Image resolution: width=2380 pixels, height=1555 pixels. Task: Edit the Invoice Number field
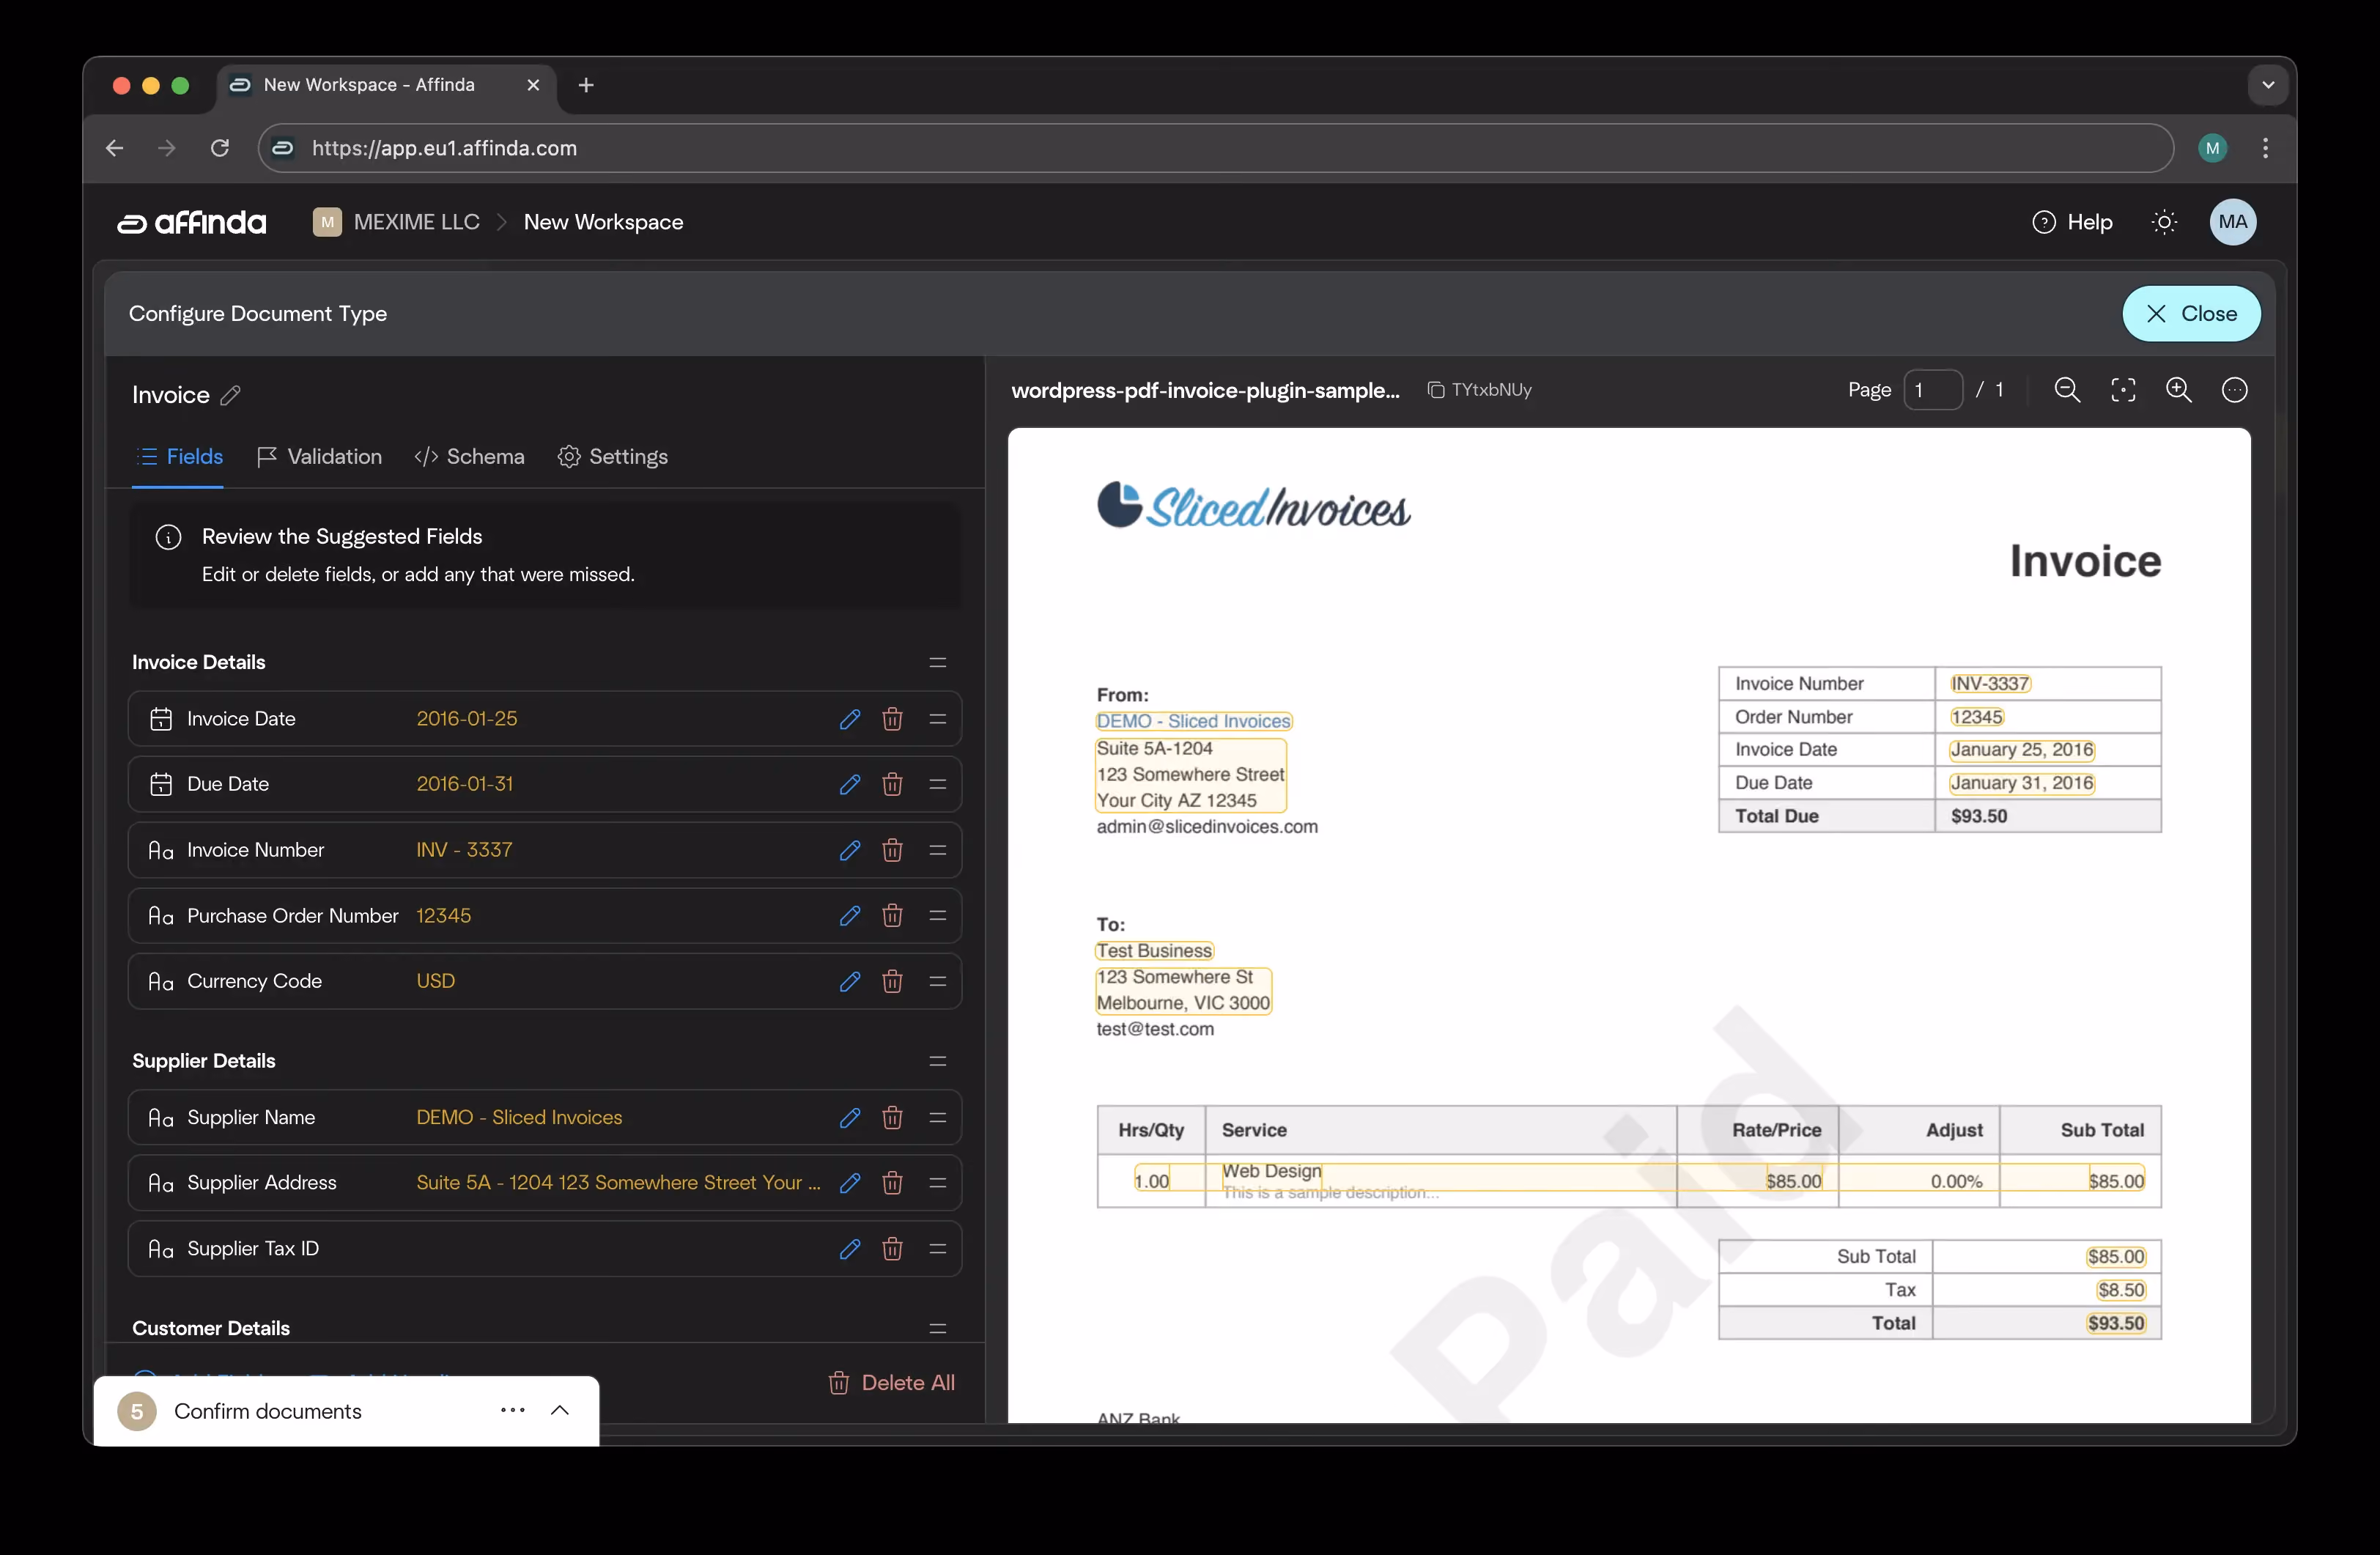tap(849, 850)
